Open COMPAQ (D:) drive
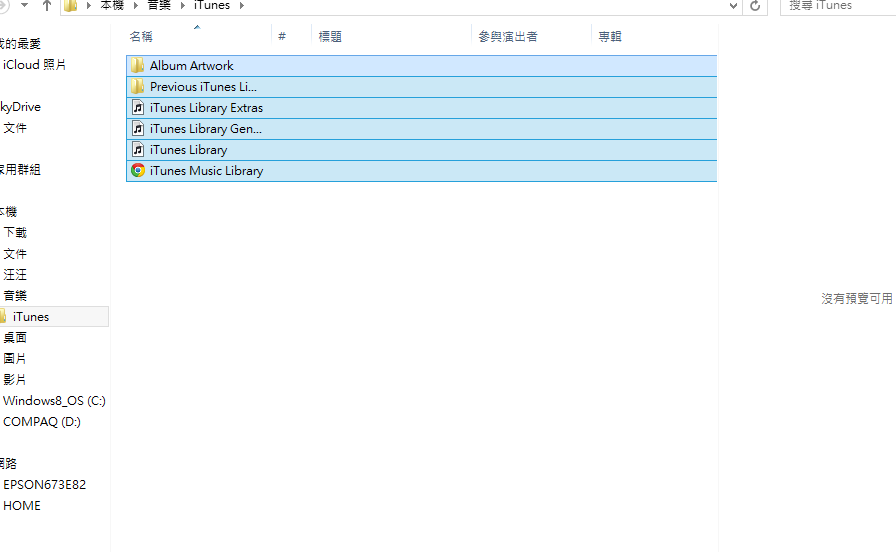This screenshot has height=552, width=896. click(42, 422)
